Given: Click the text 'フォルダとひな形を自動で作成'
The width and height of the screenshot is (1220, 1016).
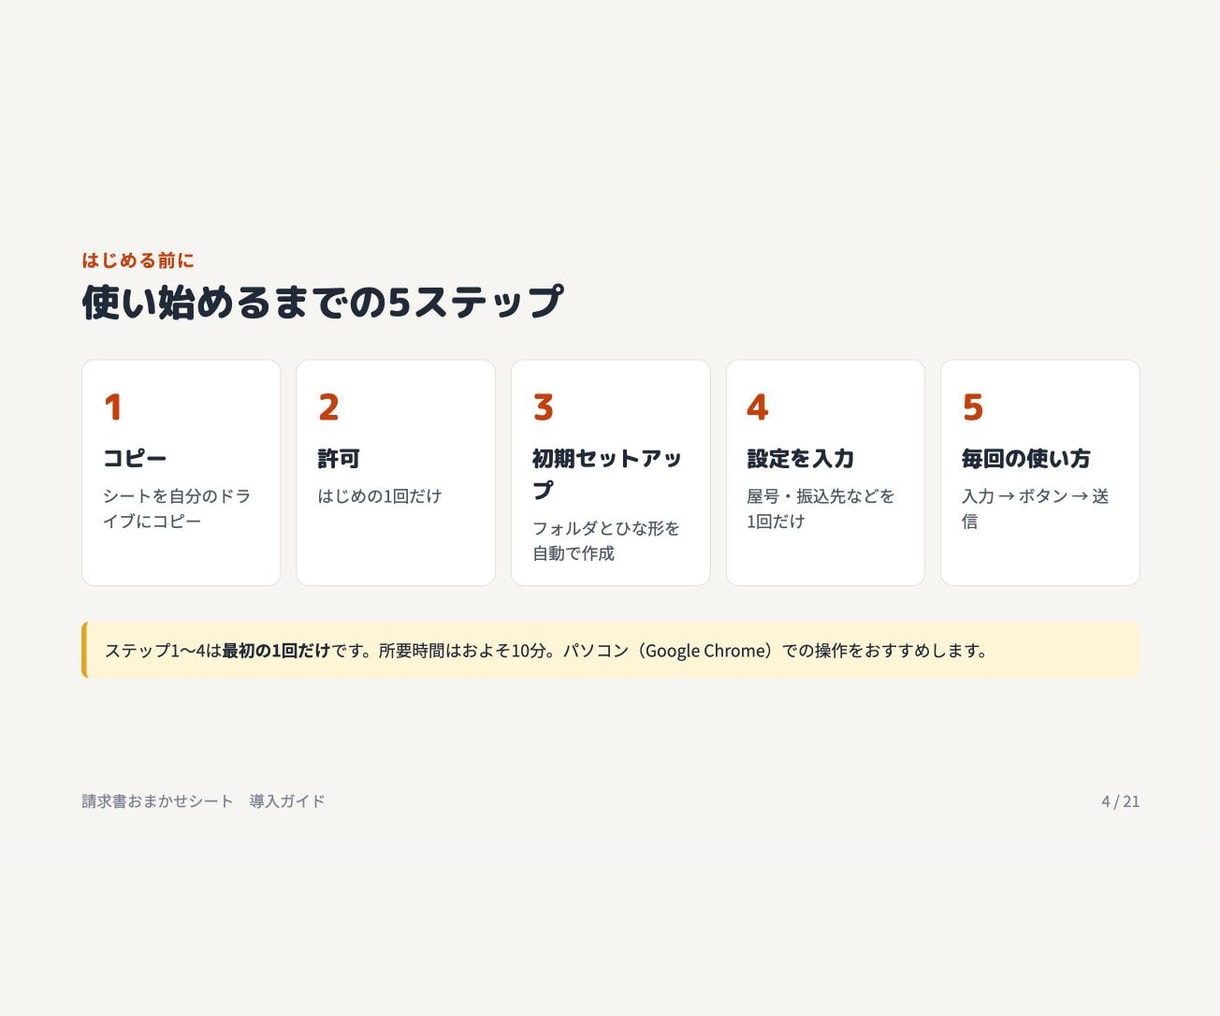Looking at the screenshot, I should coord(606,540).
